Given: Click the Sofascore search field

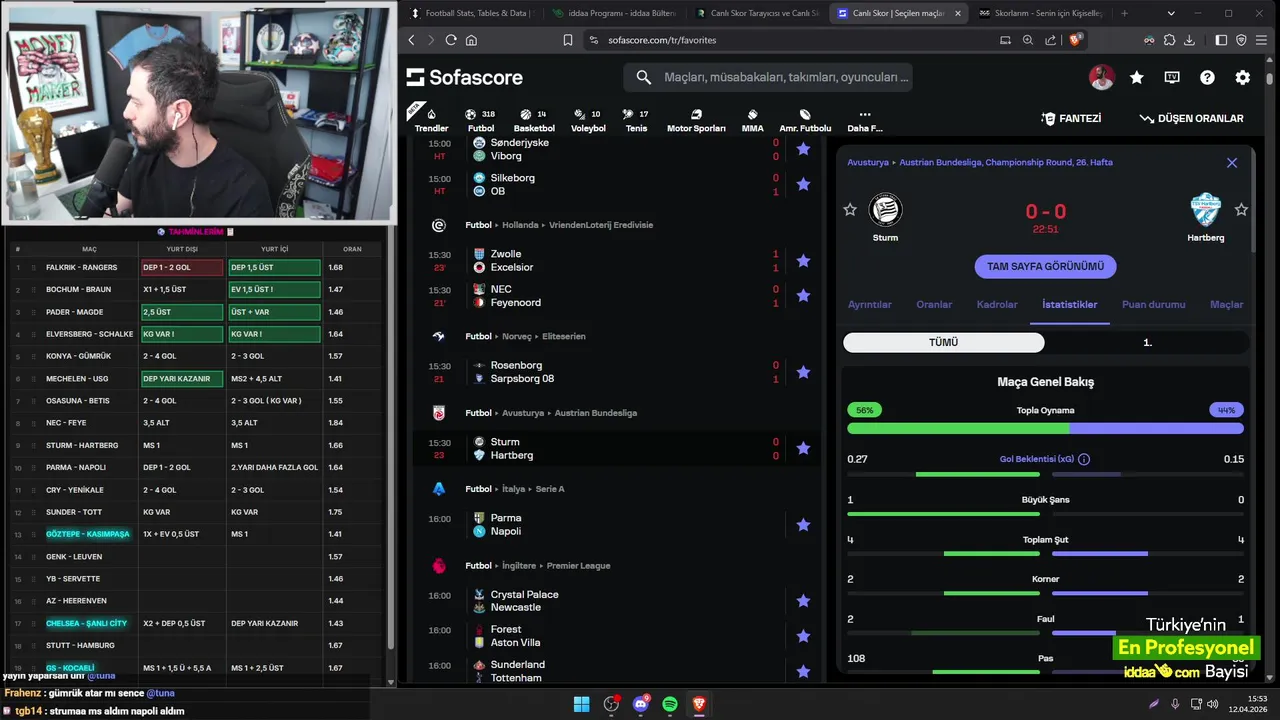Looking at the screenshot, I should pos(768,77).
